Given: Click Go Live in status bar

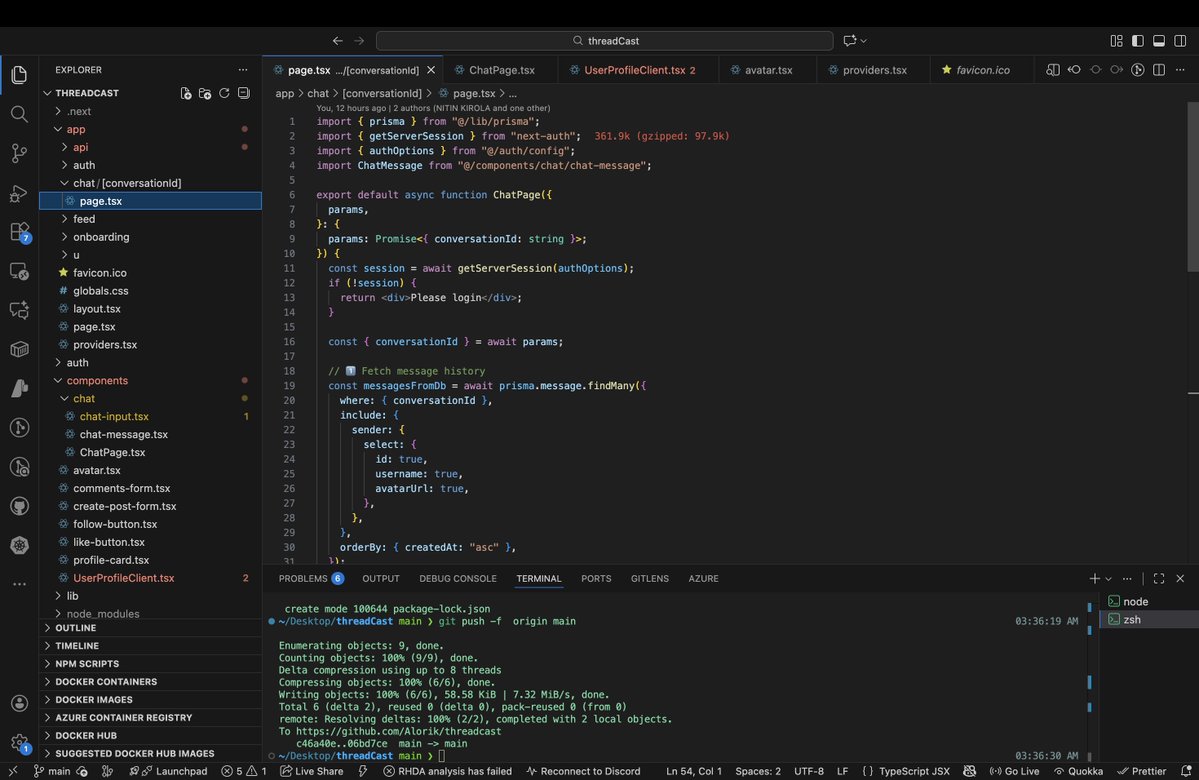Looking at the screenshot, I should coord(1014,771).
